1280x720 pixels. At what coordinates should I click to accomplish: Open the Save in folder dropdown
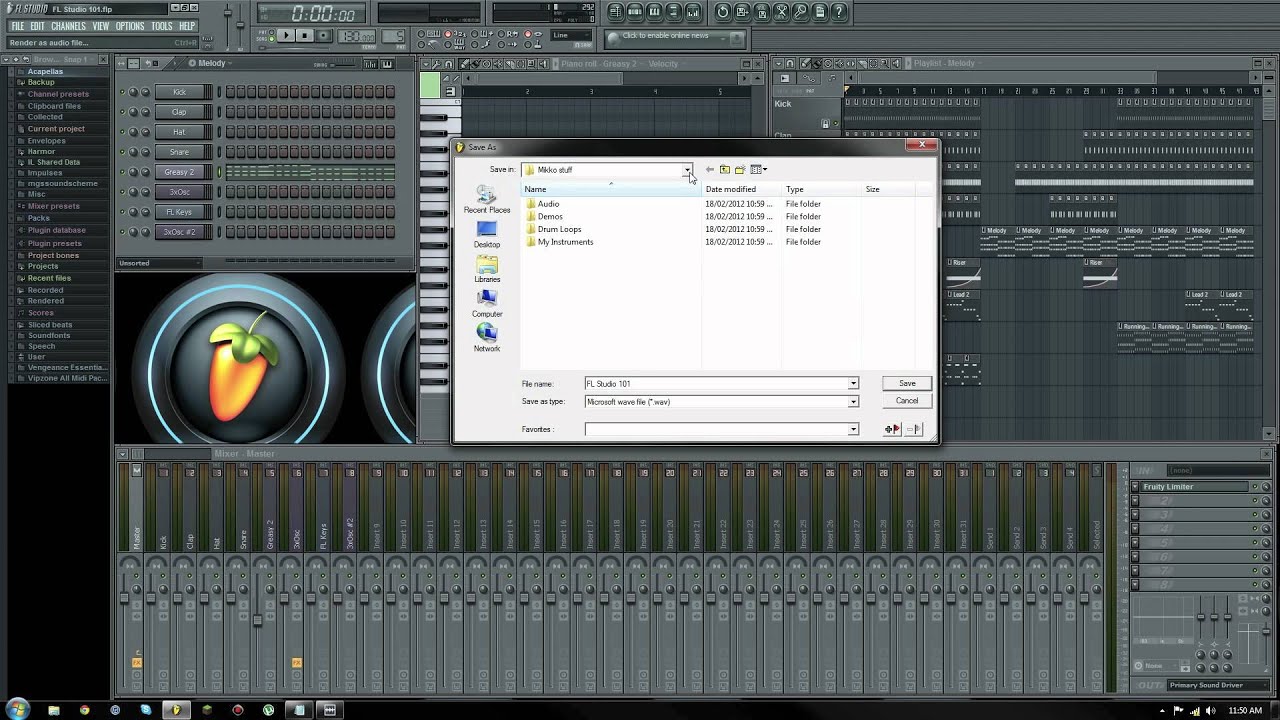click(x=687, y=170)
